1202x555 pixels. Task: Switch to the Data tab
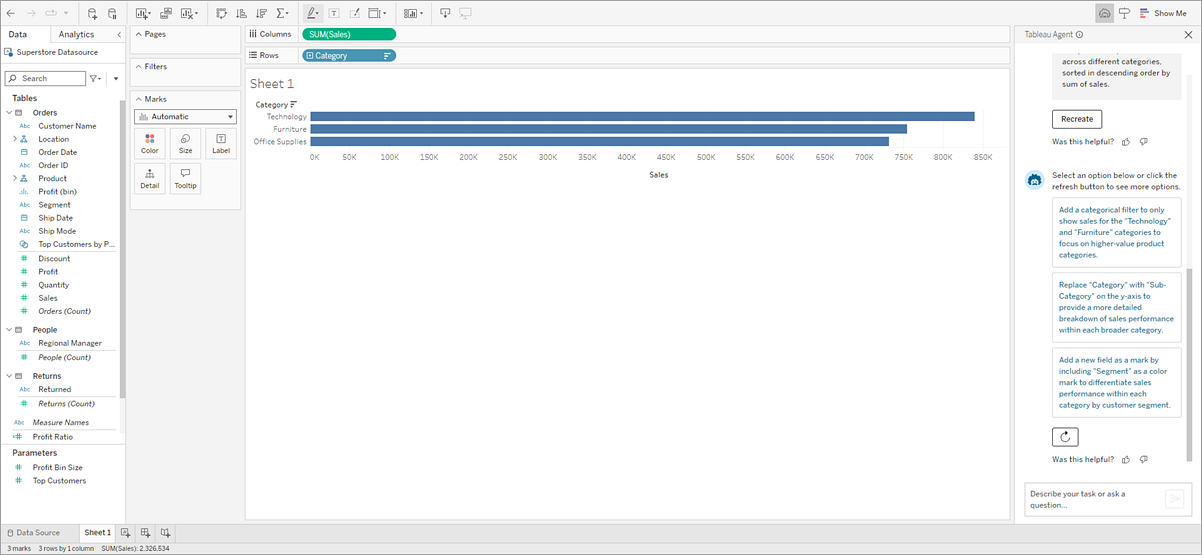(18, 34)
